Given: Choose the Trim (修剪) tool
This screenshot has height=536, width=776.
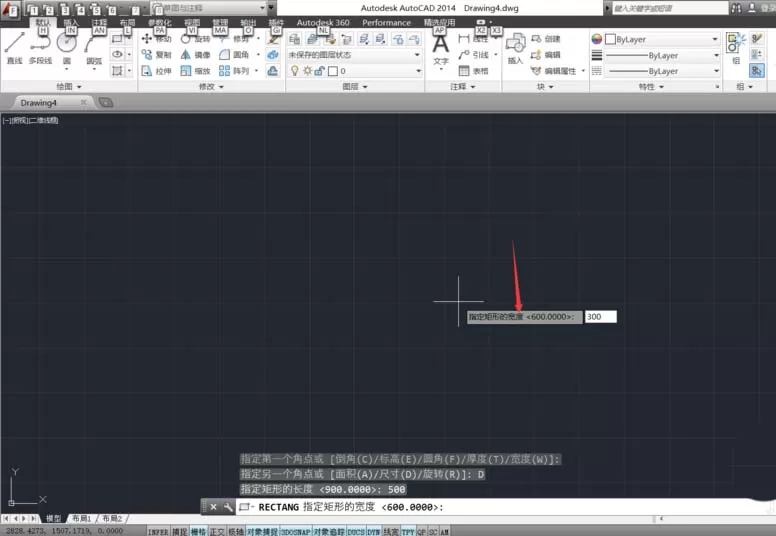Looking at the screenshot, I should pos(235,39).
